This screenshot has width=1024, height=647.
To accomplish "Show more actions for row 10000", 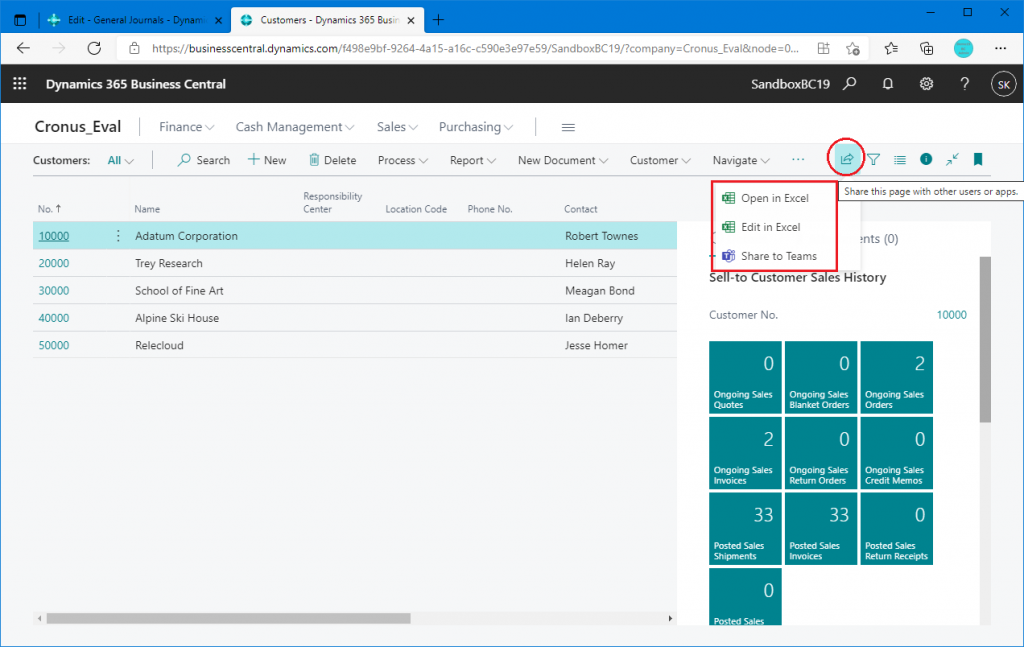I will coord(118,236).
